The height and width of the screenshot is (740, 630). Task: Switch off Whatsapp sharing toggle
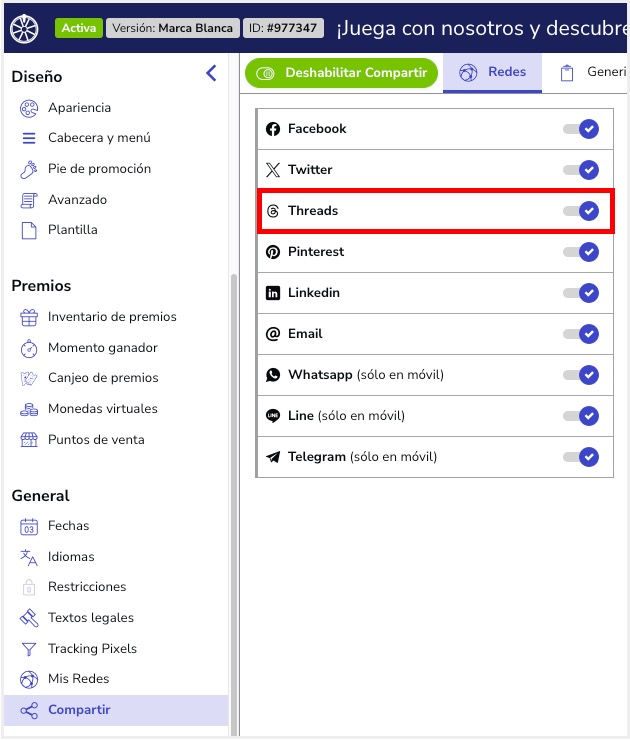click(x=581, y=375)
